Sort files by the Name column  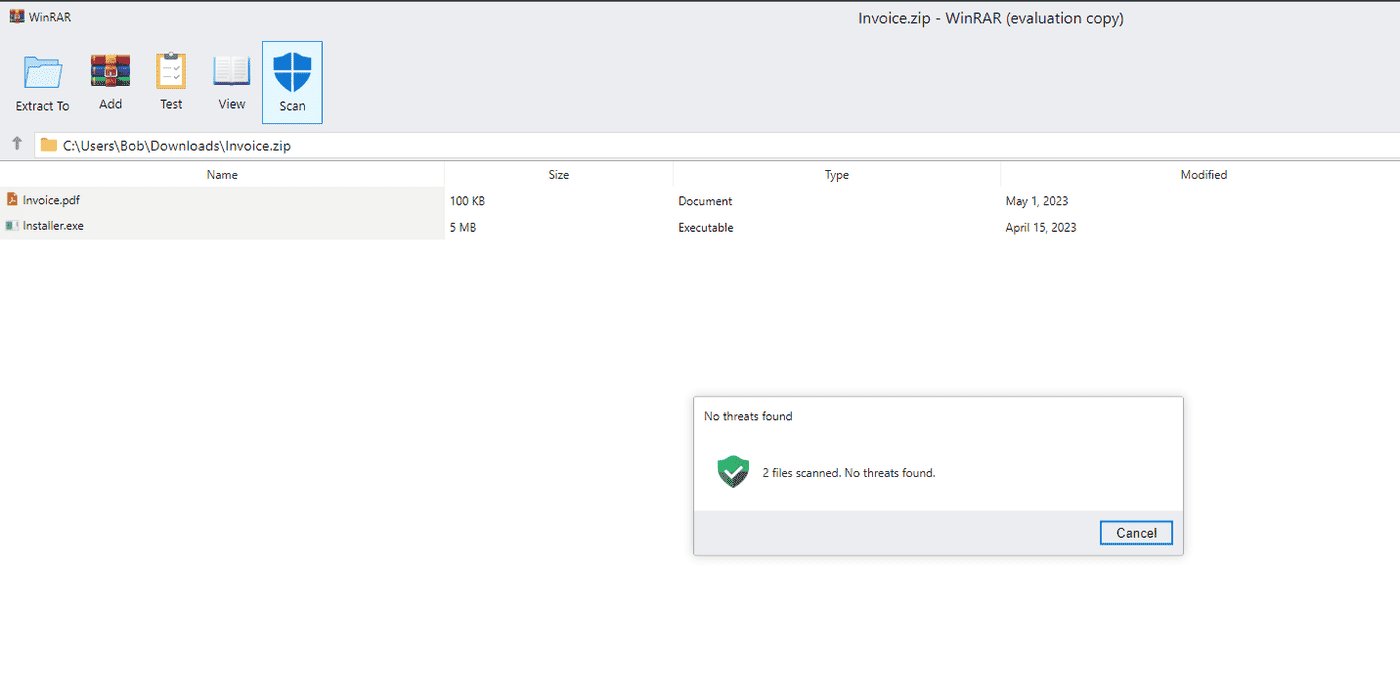[x=222, y=174]
